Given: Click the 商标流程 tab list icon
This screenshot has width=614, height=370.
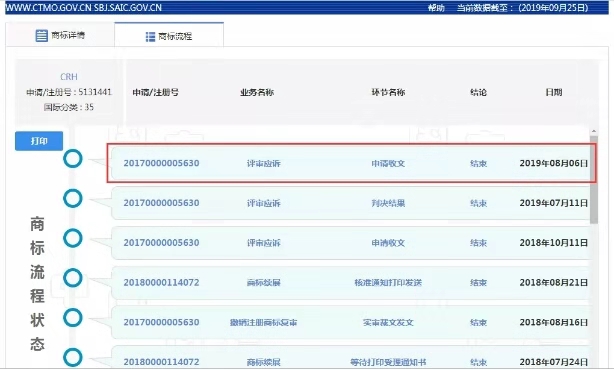Looking at the screenshot, I should (150, 37).
